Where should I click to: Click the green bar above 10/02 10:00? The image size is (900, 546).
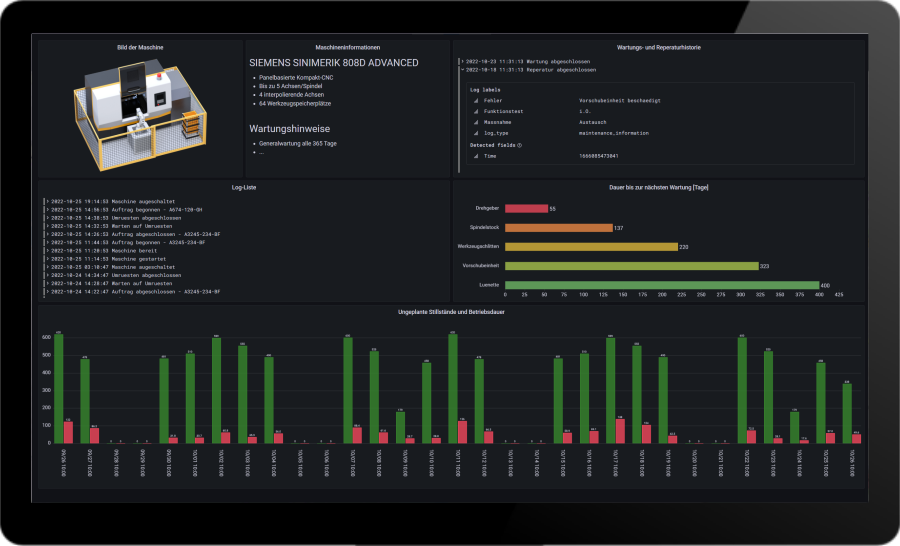click(x=216, y=390)
